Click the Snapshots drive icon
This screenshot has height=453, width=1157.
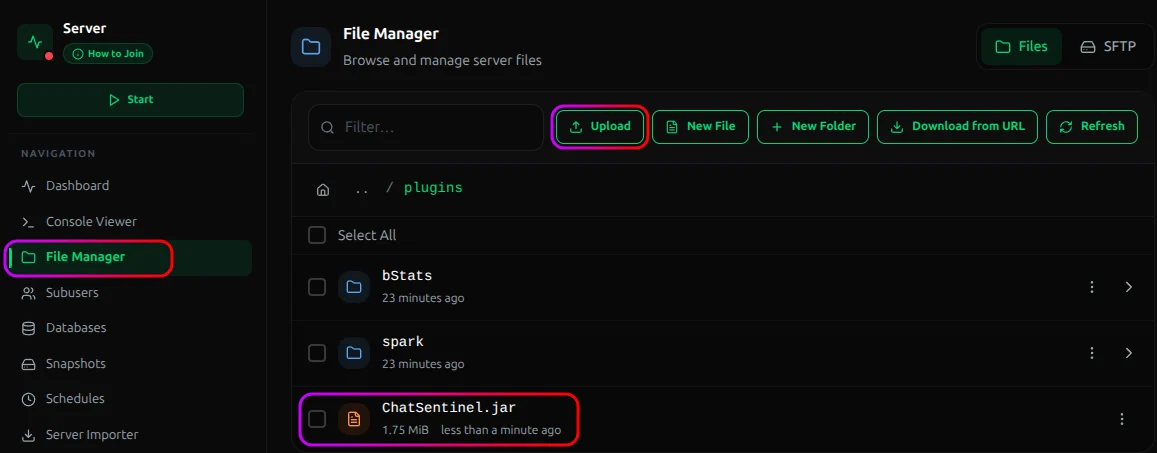point(28,364)
